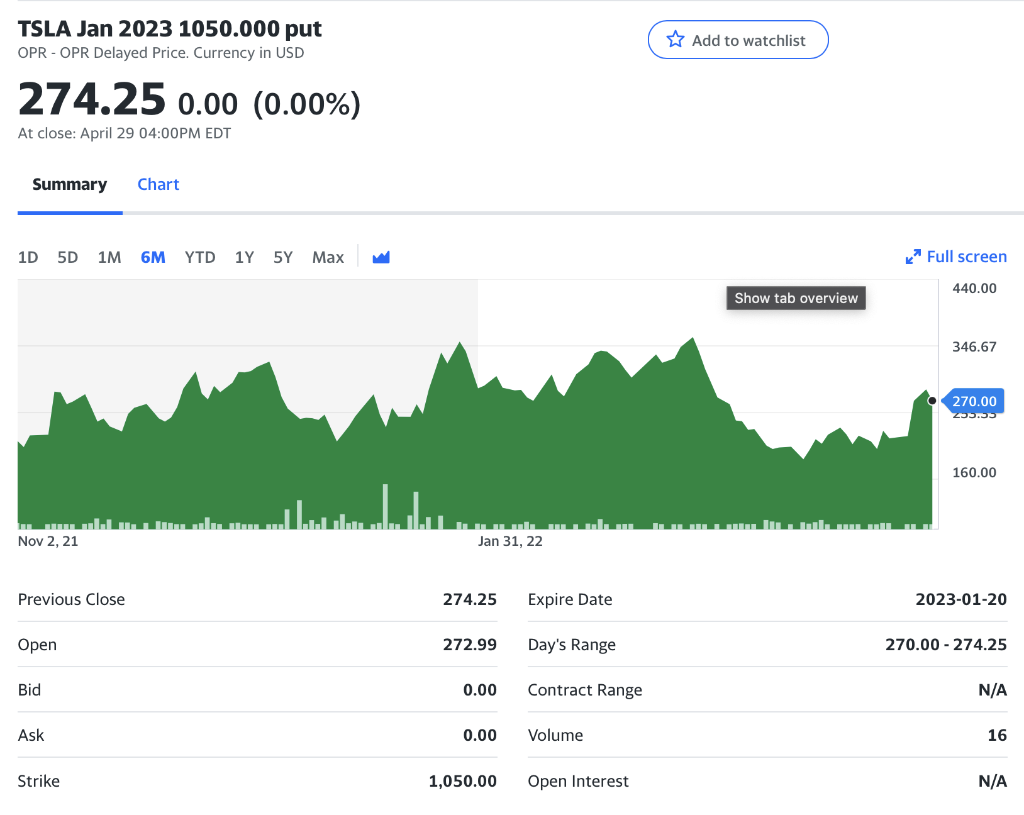Screen dimensions: 1024x815
Task: Click the 270.00 price marker on chart
Action: [x=974, y=400]
